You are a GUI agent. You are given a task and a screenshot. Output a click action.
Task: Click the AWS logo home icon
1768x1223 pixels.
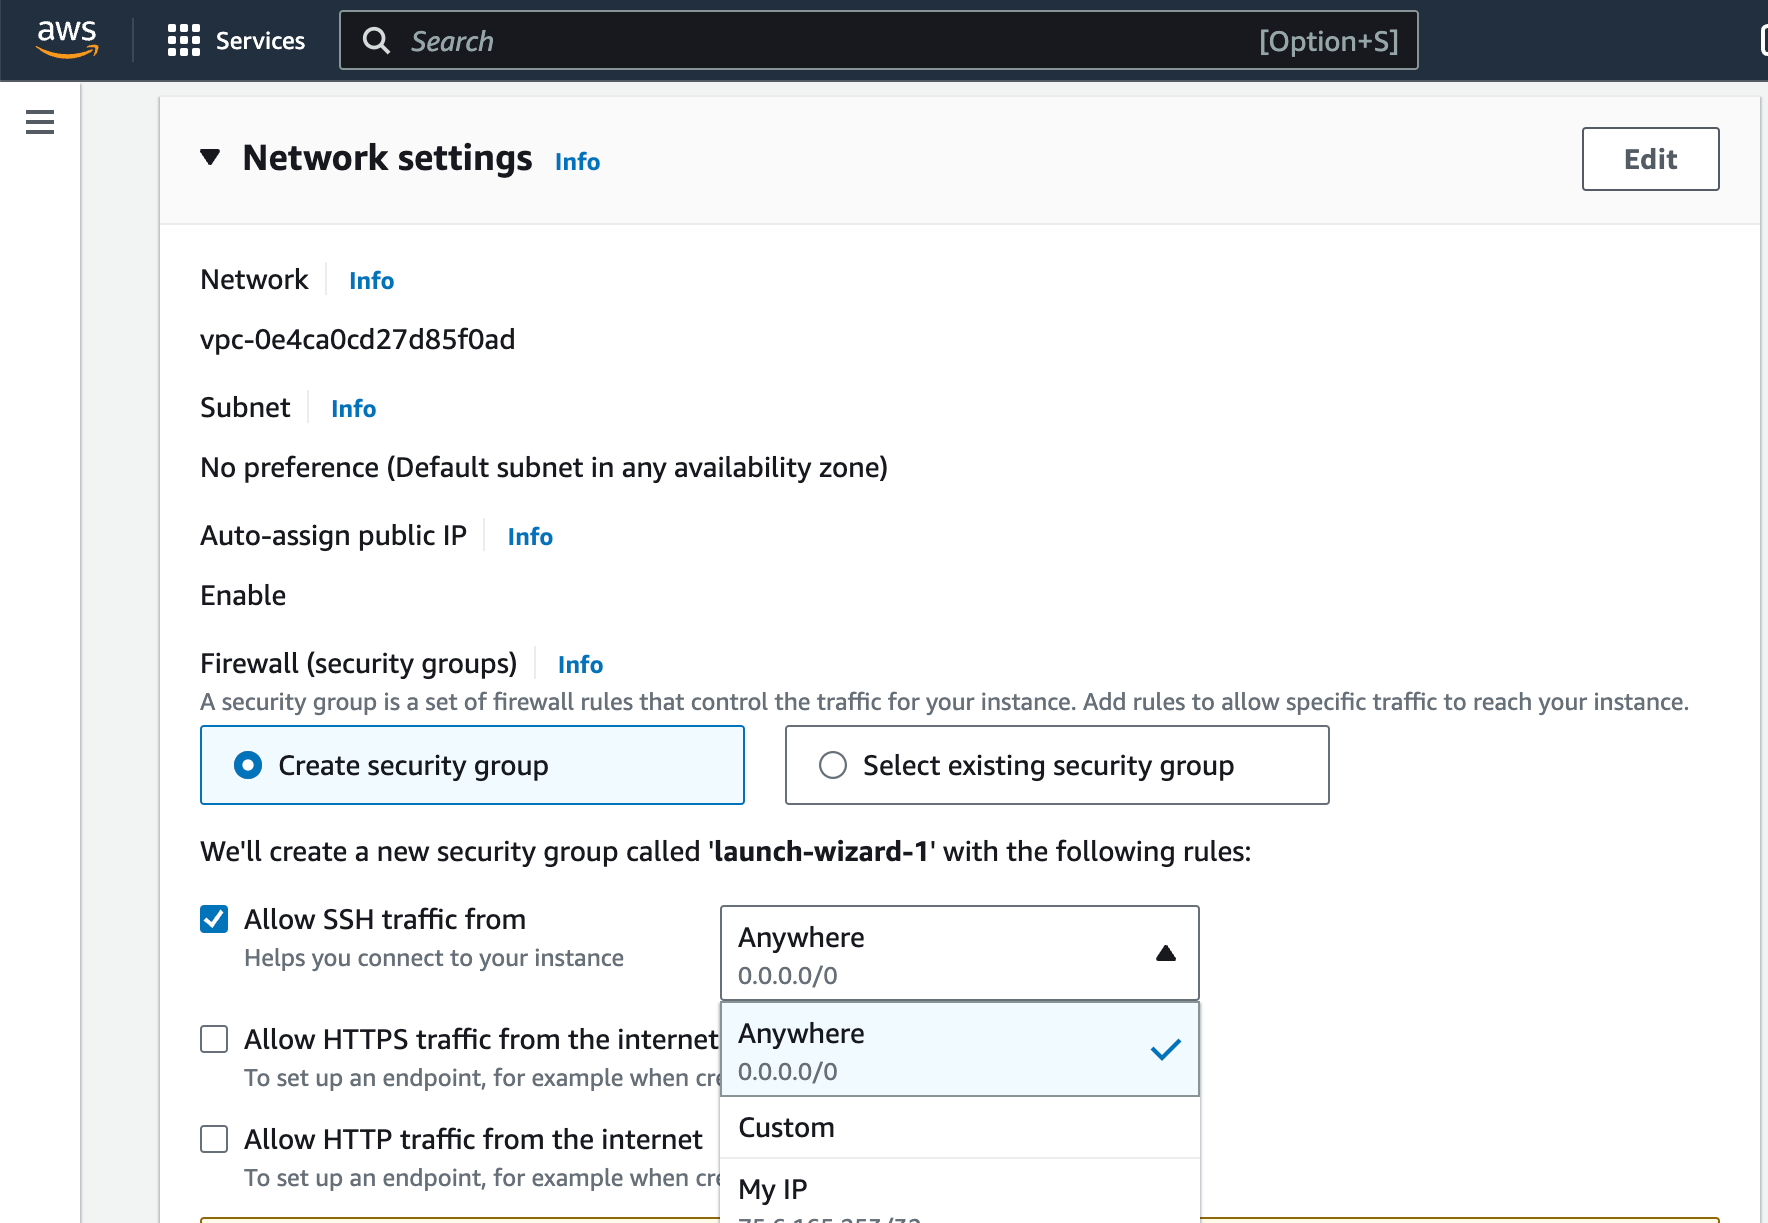pyautogui.click(x=67, y=39)
